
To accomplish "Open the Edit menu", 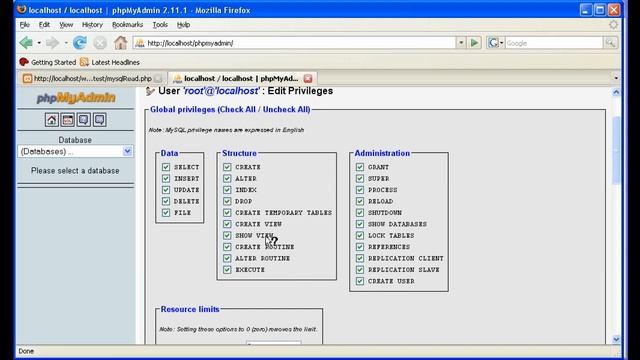I will pos(44,24).
